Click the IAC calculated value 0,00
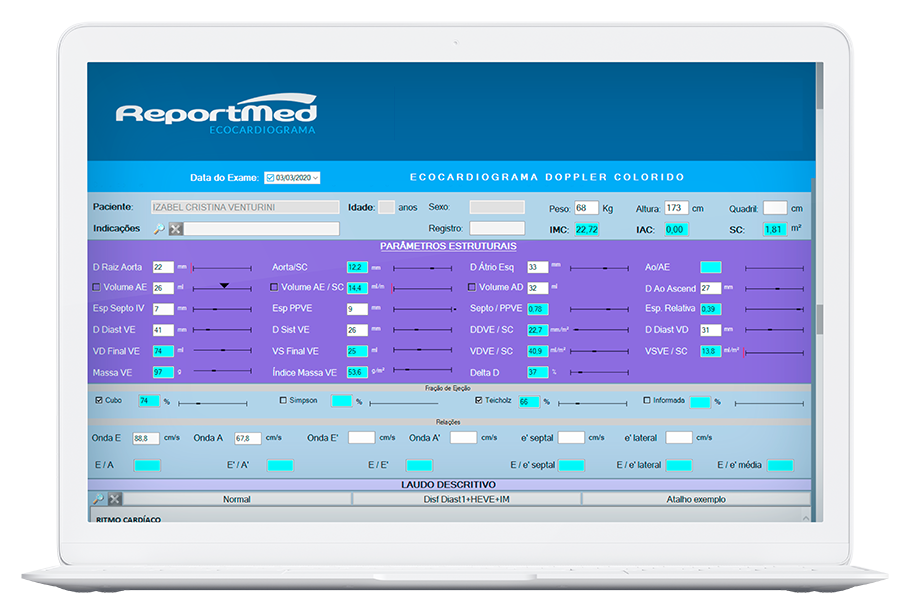The image size is (900, 603). click(x=677, y=229)
